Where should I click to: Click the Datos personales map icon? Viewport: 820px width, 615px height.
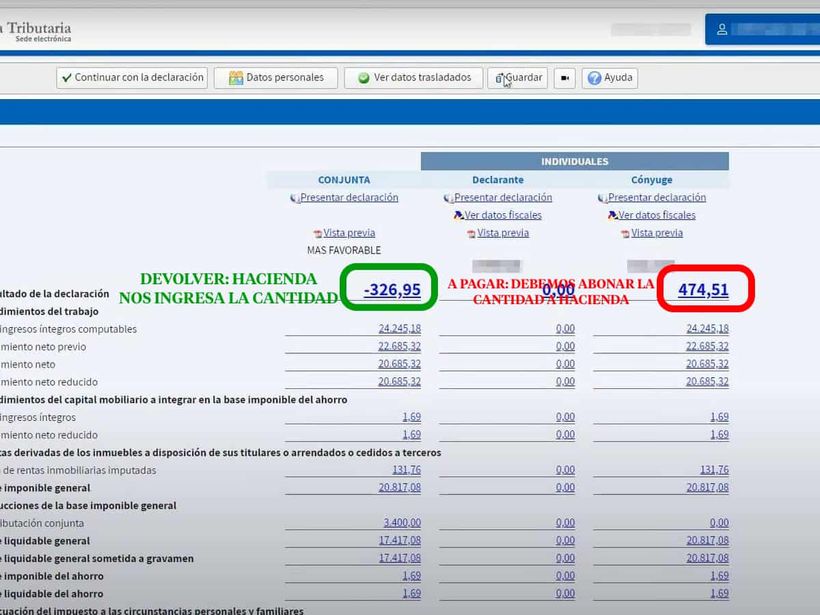236,78
